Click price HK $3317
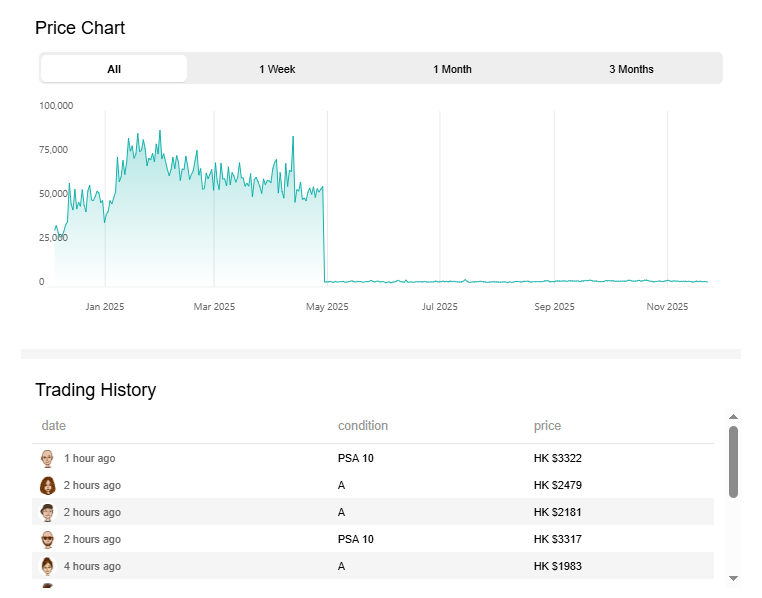Screen dimensions: 762x598 coord(557,539)
